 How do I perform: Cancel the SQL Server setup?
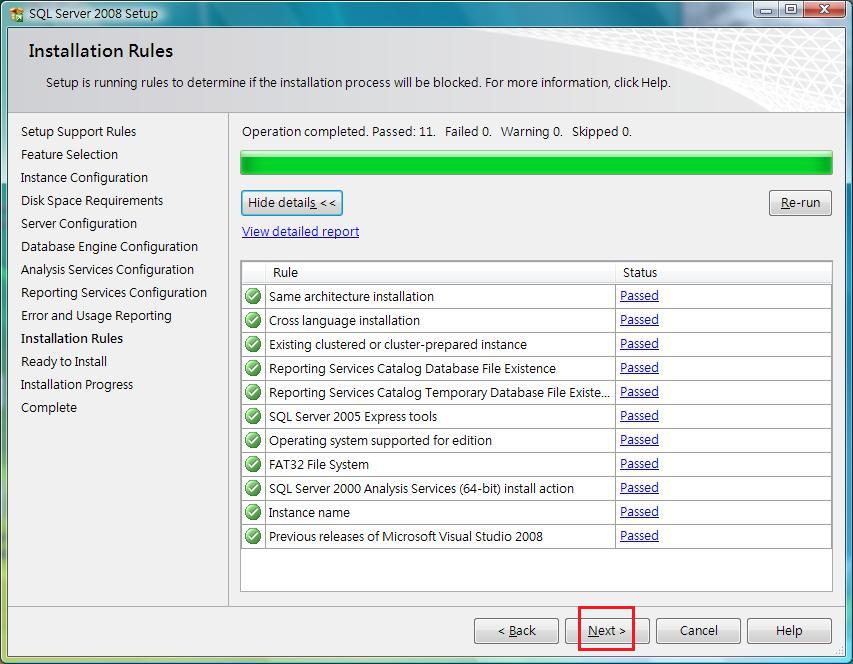(x=699, y=630)
